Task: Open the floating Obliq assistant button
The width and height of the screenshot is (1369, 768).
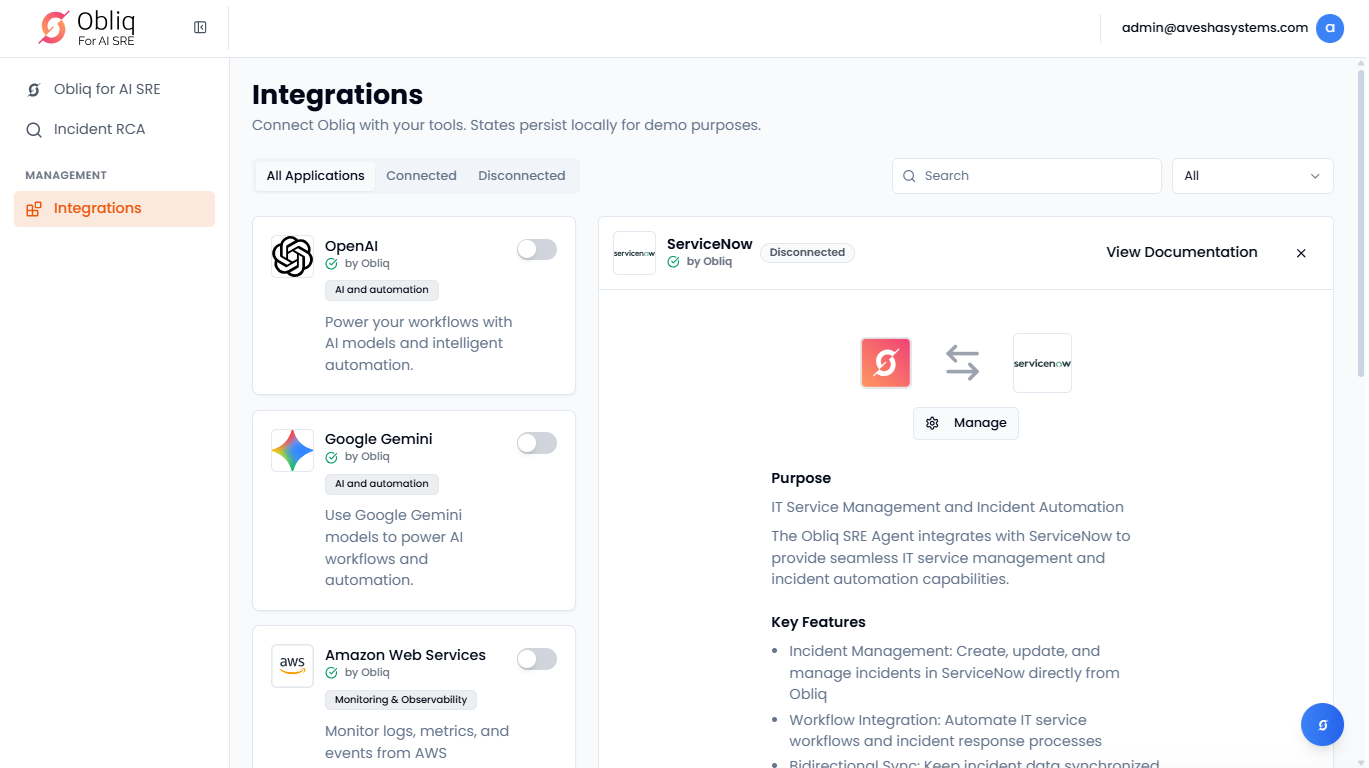Action: (x=1322, y=725)
